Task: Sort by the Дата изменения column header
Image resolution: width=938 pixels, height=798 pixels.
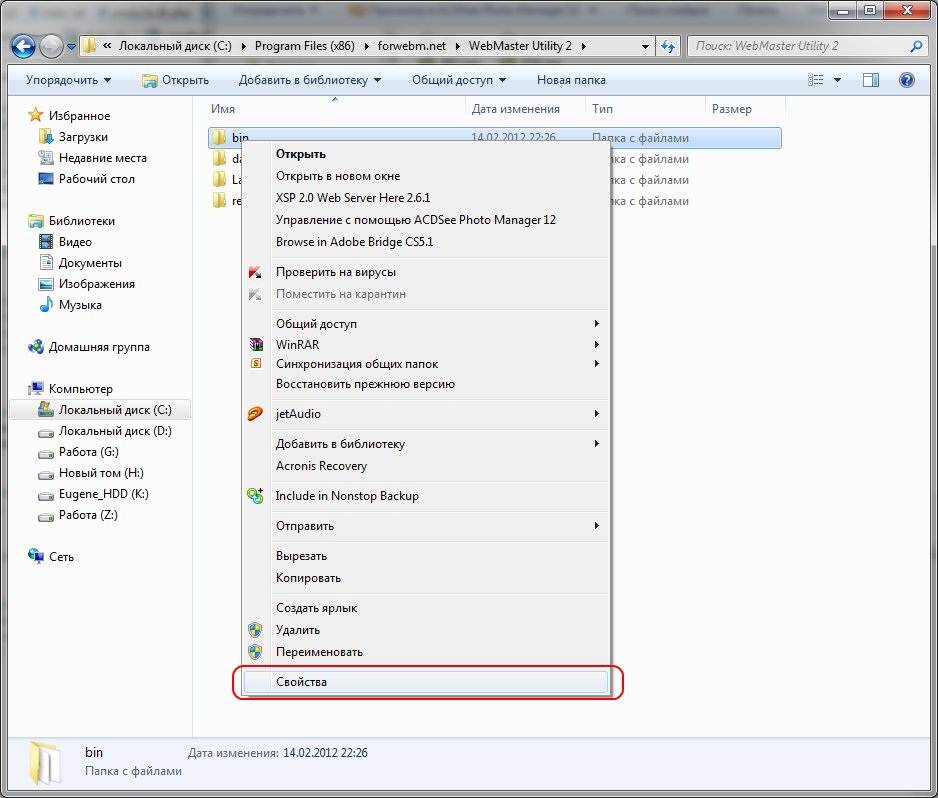Action: (x=515, y=109)
